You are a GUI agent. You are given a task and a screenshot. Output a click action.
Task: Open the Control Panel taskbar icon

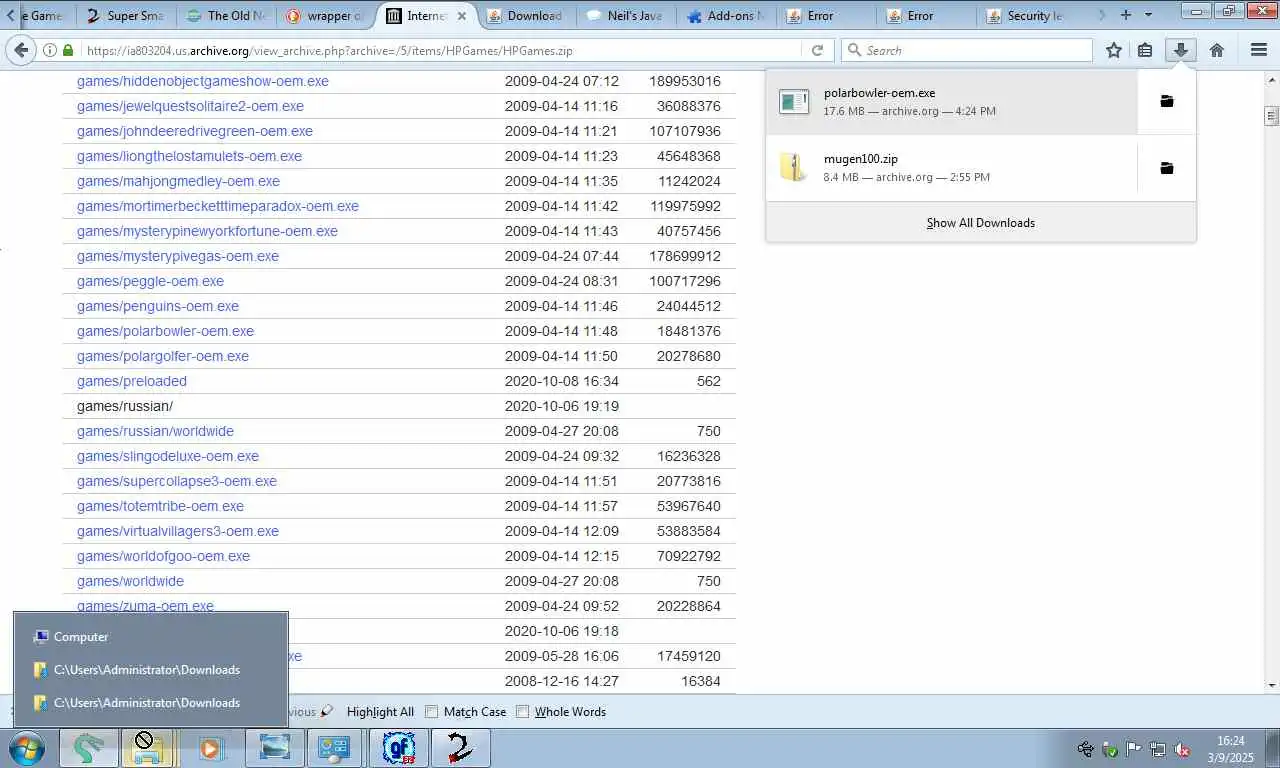pyautogui.click(x=334, y=748)
